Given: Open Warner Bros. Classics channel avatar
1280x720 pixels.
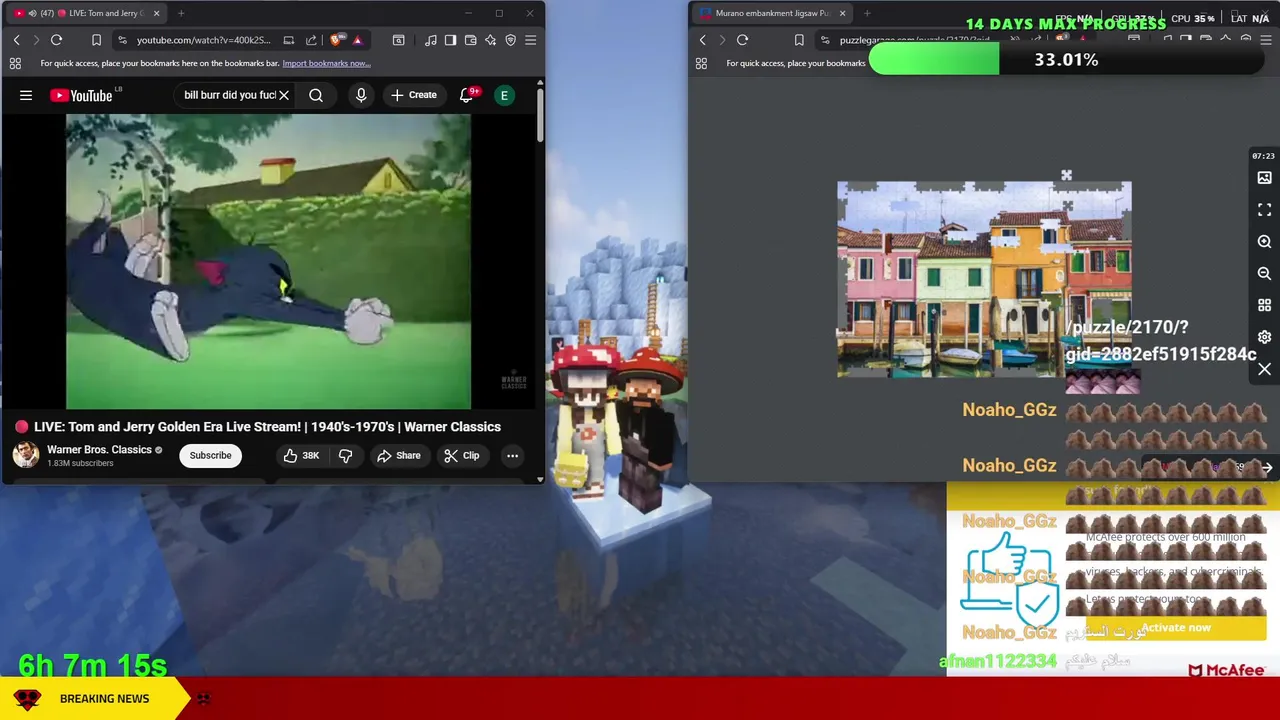Looking at the screenshot, I should [26, 455].
